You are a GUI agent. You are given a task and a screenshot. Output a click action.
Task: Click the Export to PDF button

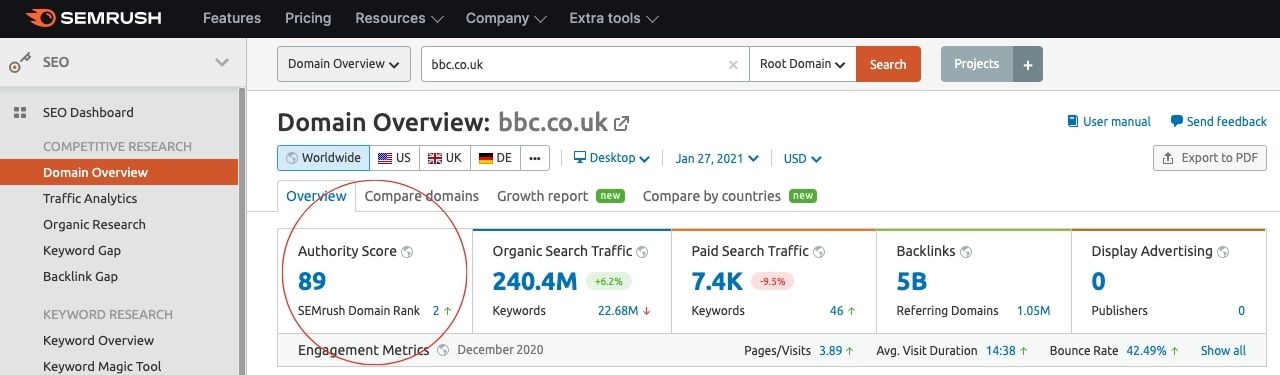1210,158
